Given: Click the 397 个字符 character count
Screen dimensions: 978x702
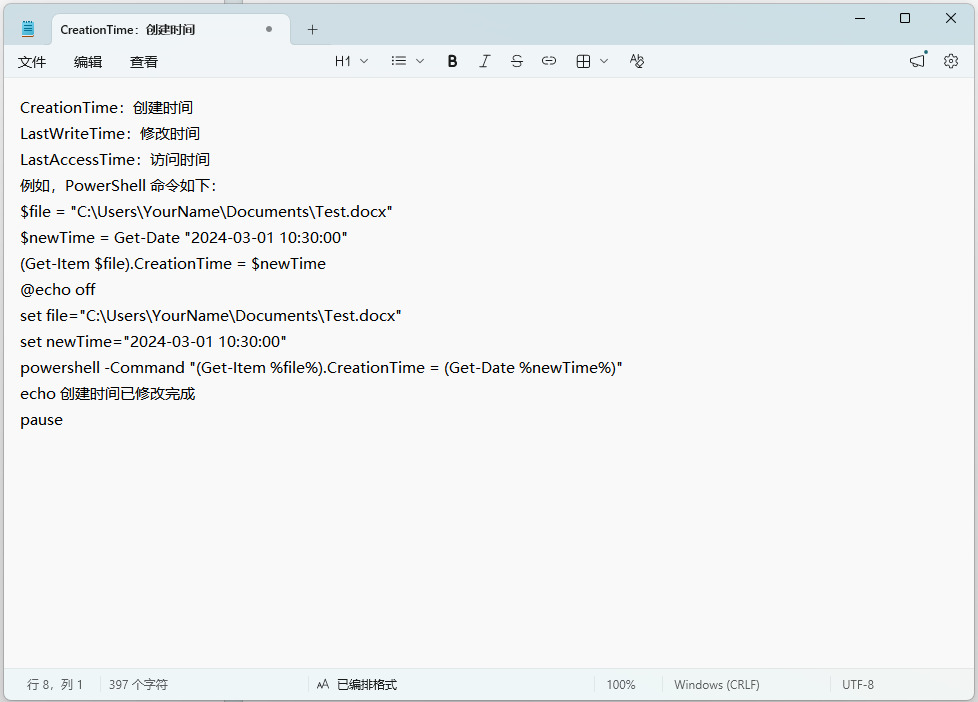Looking at the screenshot, I should point(138,685).
